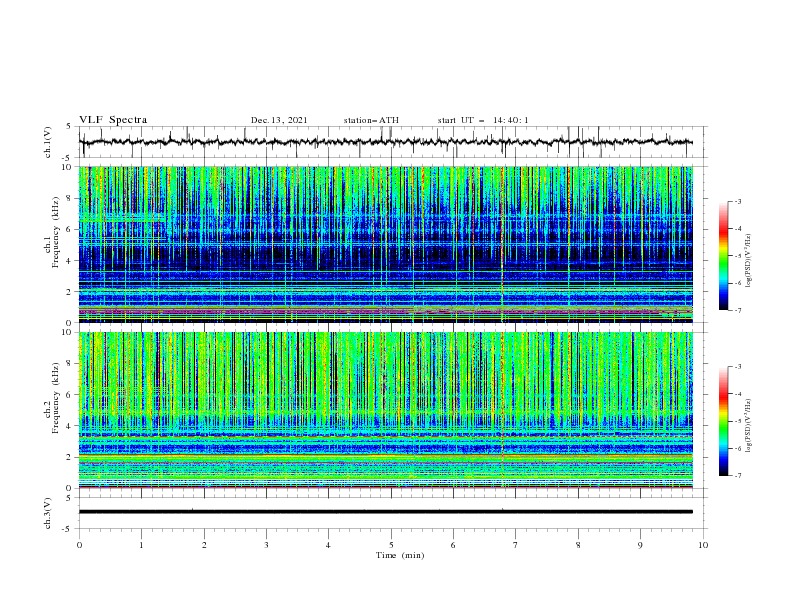Click the '9' tick on the time axis
The width and height of the screenshot is (792, 612).
[640, 545]
